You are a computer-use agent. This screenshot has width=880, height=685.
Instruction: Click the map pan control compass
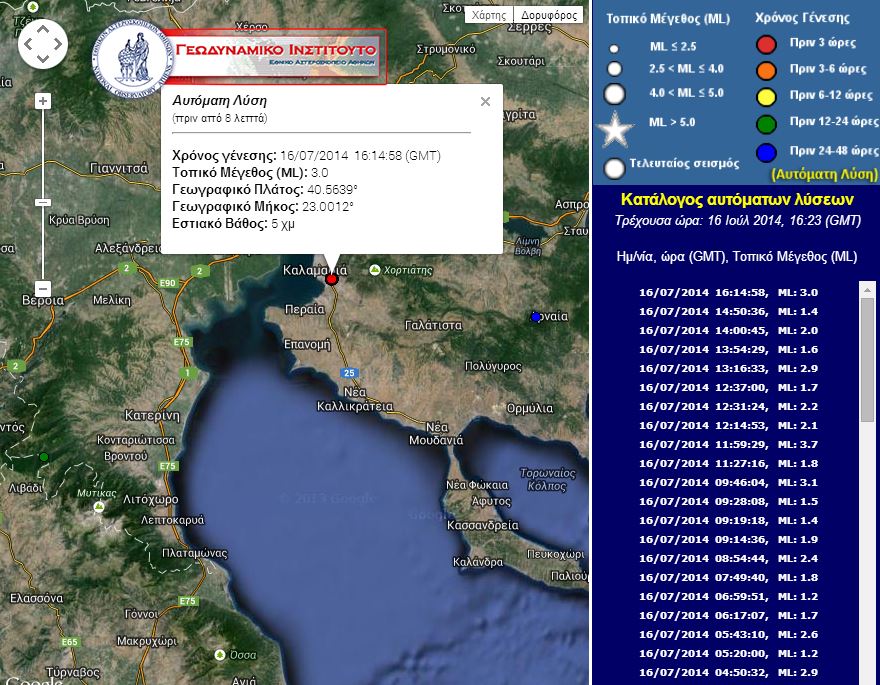pos(43,43)
